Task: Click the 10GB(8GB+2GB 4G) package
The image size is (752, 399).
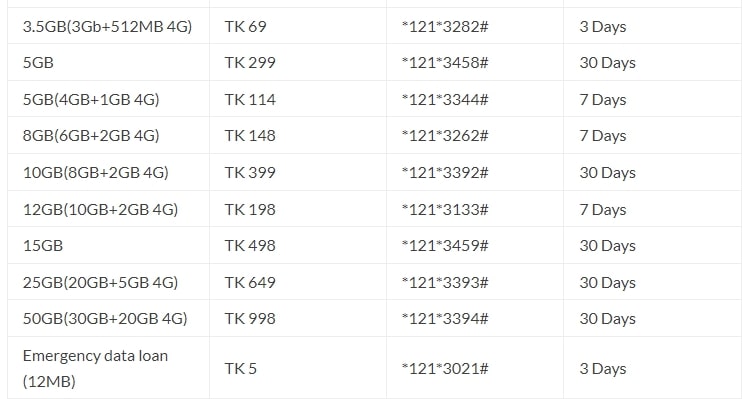Action: (96, 173)
